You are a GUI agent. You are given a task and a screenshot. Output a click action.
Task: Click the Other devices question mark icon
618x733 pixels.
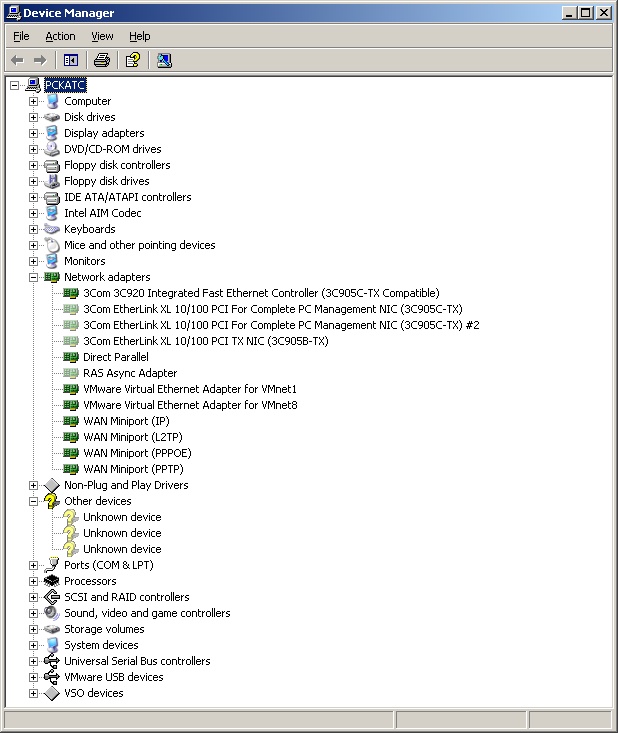[52, 501]
